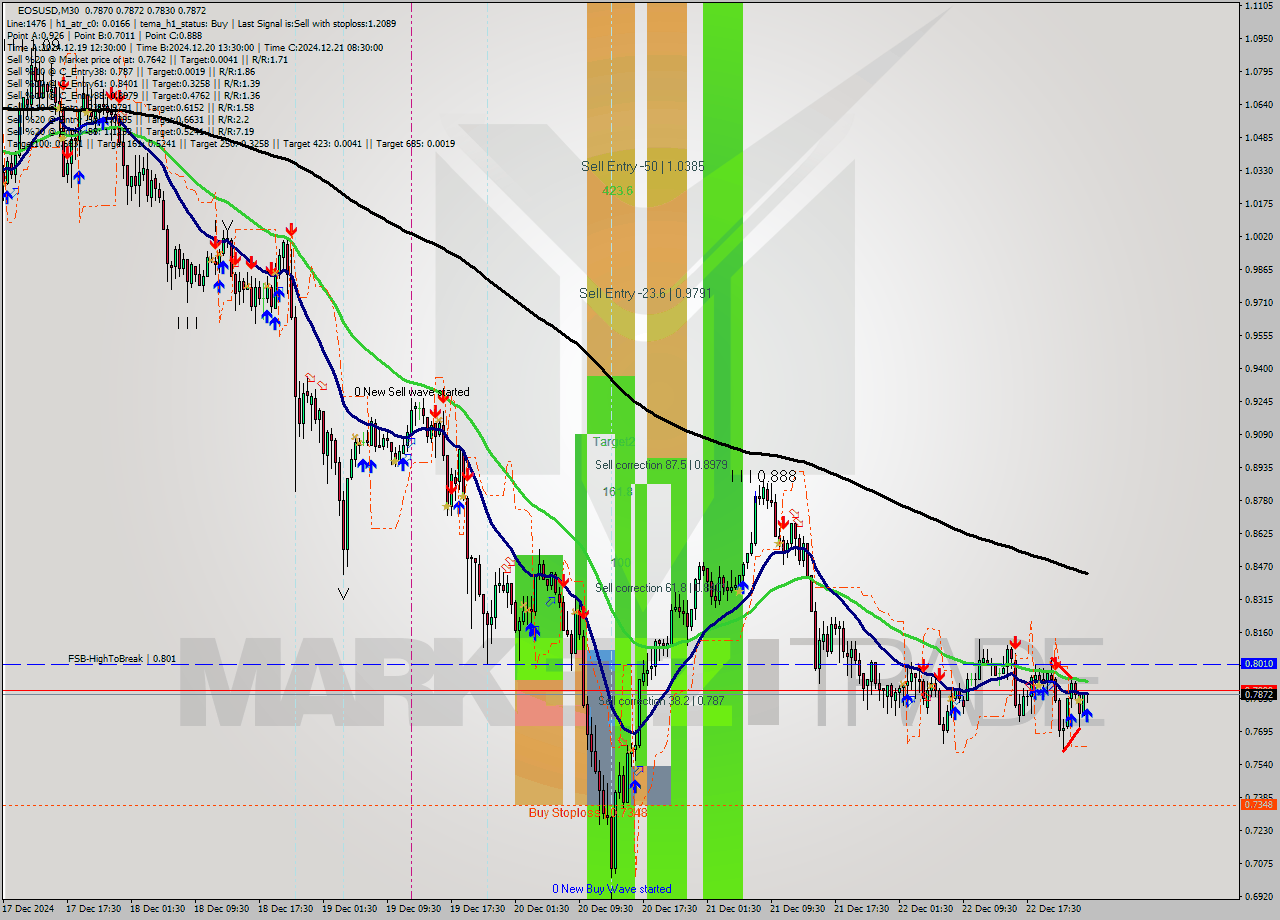Viewport: 1280px width, 920px height.
Task: Click the 19 Dec 17:30 time axis label
Action: point(477,909)
